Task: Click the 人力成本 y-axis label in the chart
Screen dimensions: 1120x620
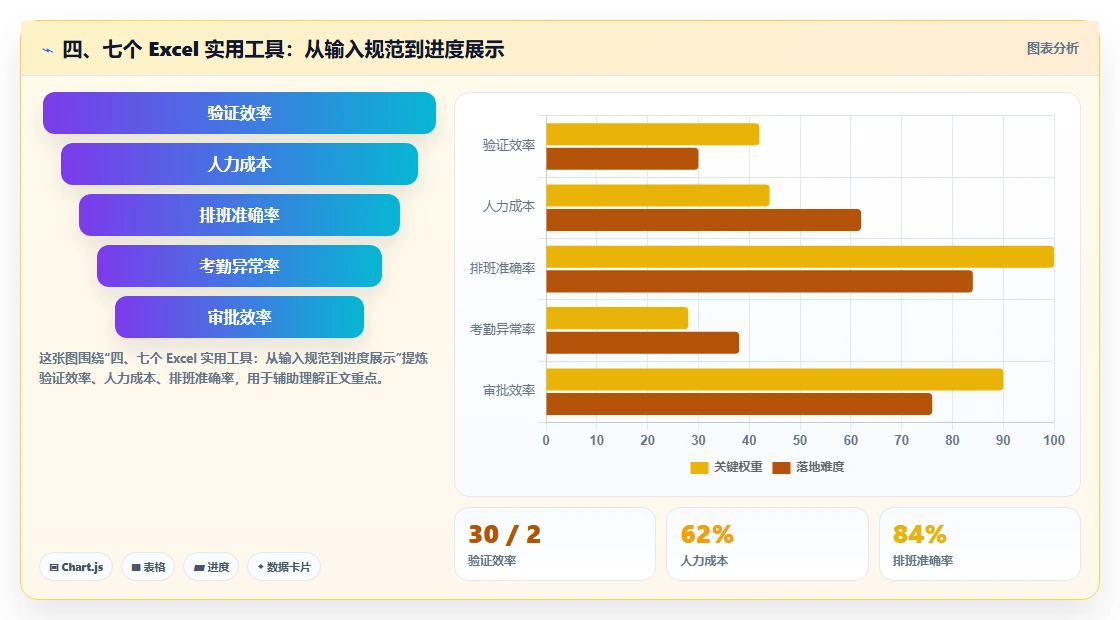Action: tap(509, 207)
